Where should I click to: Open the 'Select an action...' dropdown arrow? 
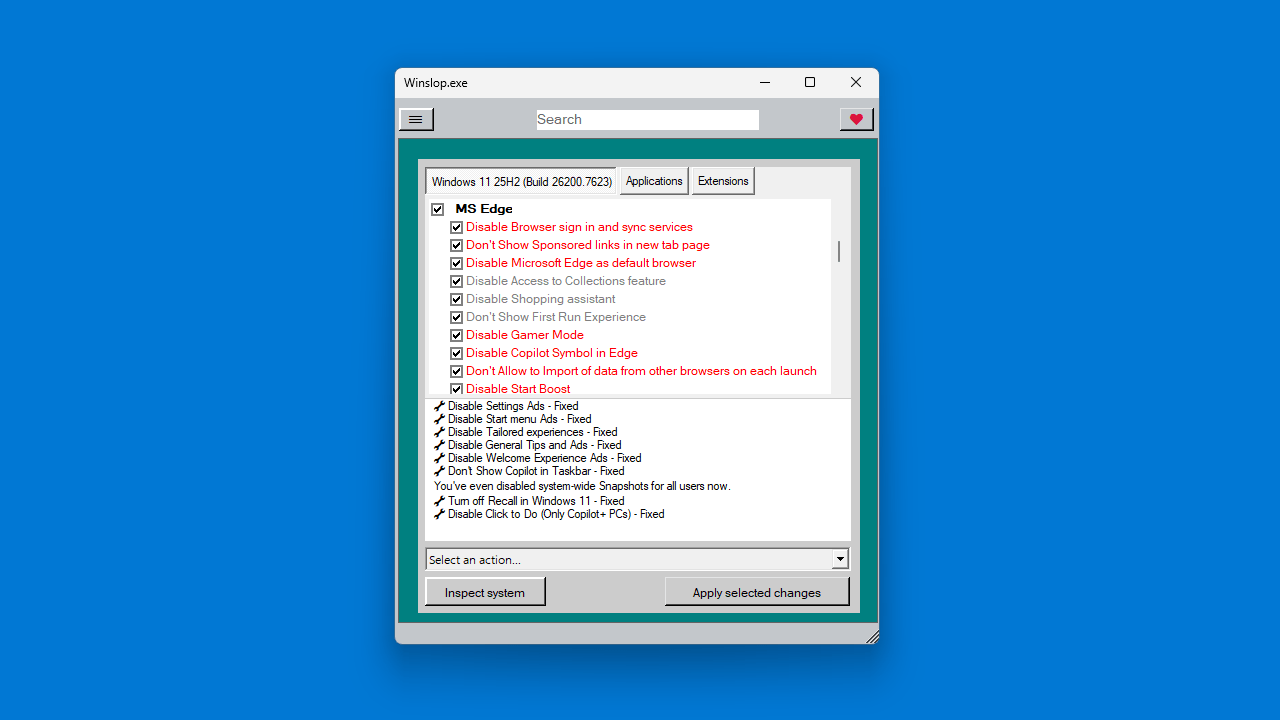(840, 560)
